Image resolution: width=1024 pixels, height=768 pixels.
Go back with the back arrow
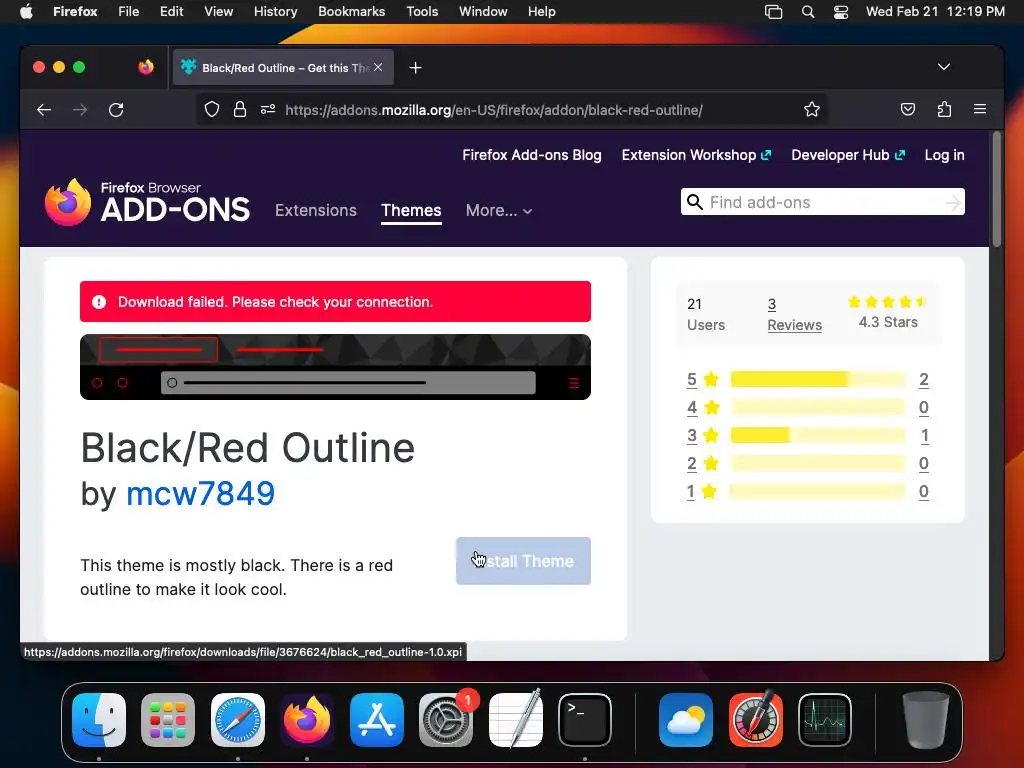[x=44, y=110]
